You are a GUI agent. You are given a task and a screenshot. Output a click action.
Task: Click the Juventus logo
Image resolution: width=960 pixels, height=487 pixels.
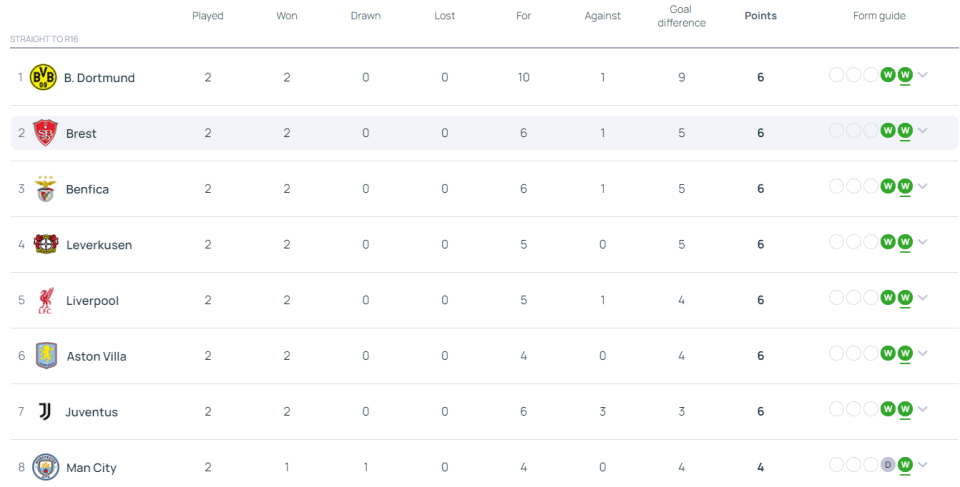pyautogui.click(x=45, y=412)
